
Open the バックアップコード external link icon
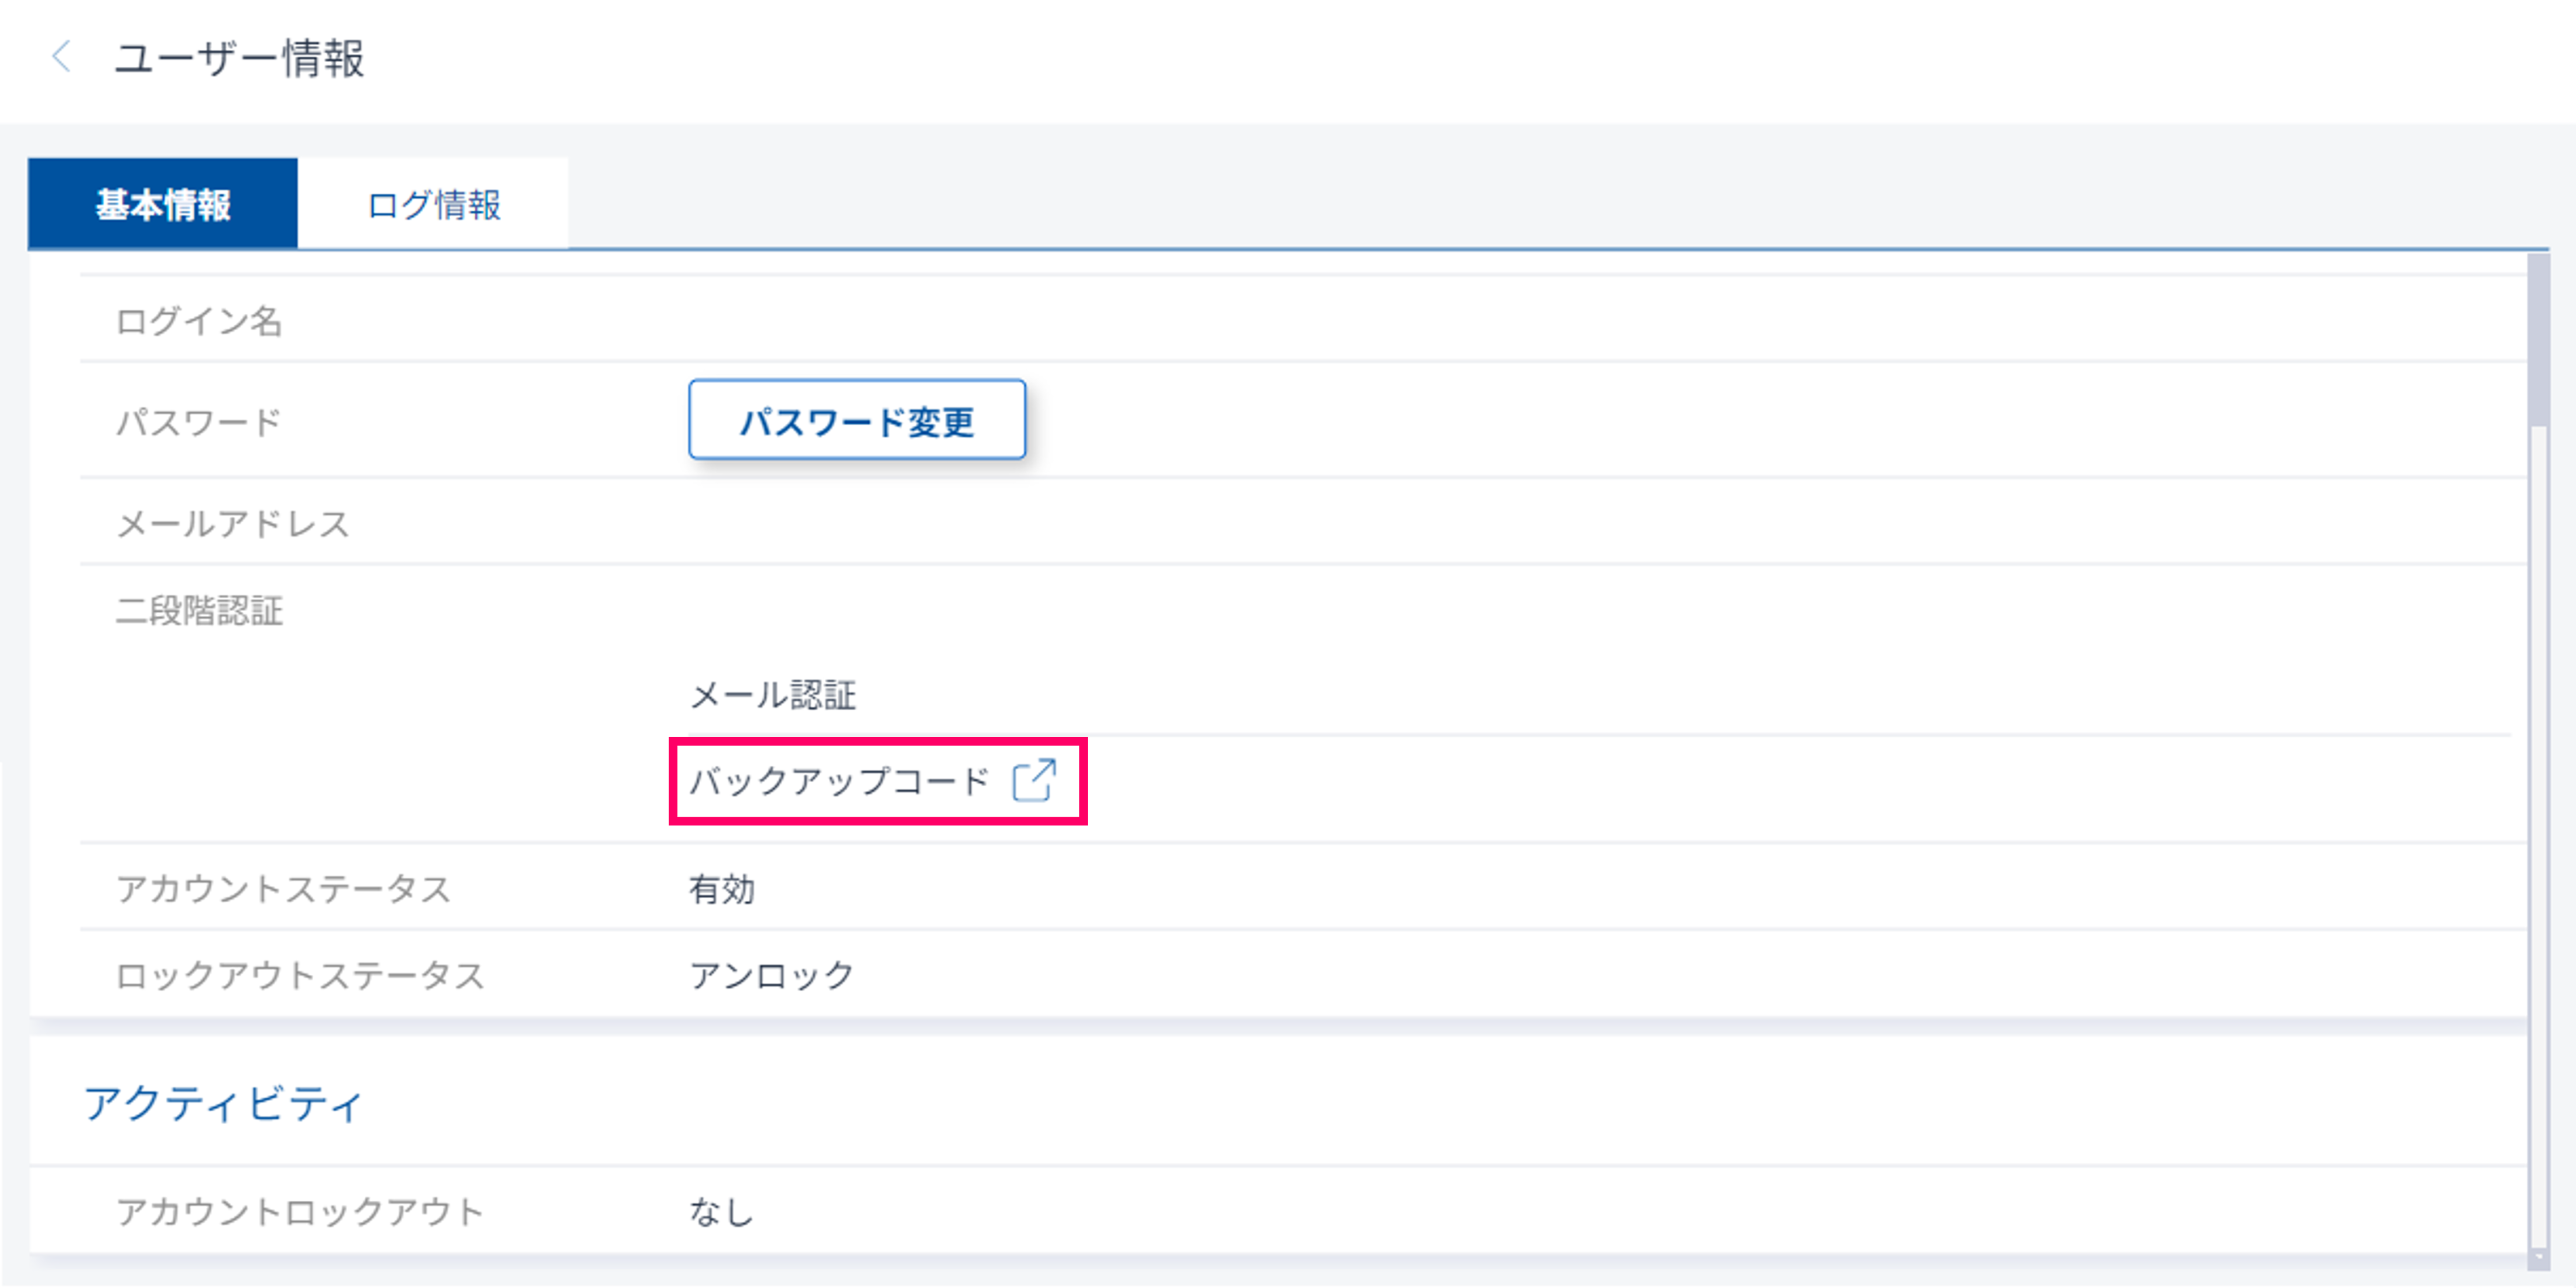1034,780
